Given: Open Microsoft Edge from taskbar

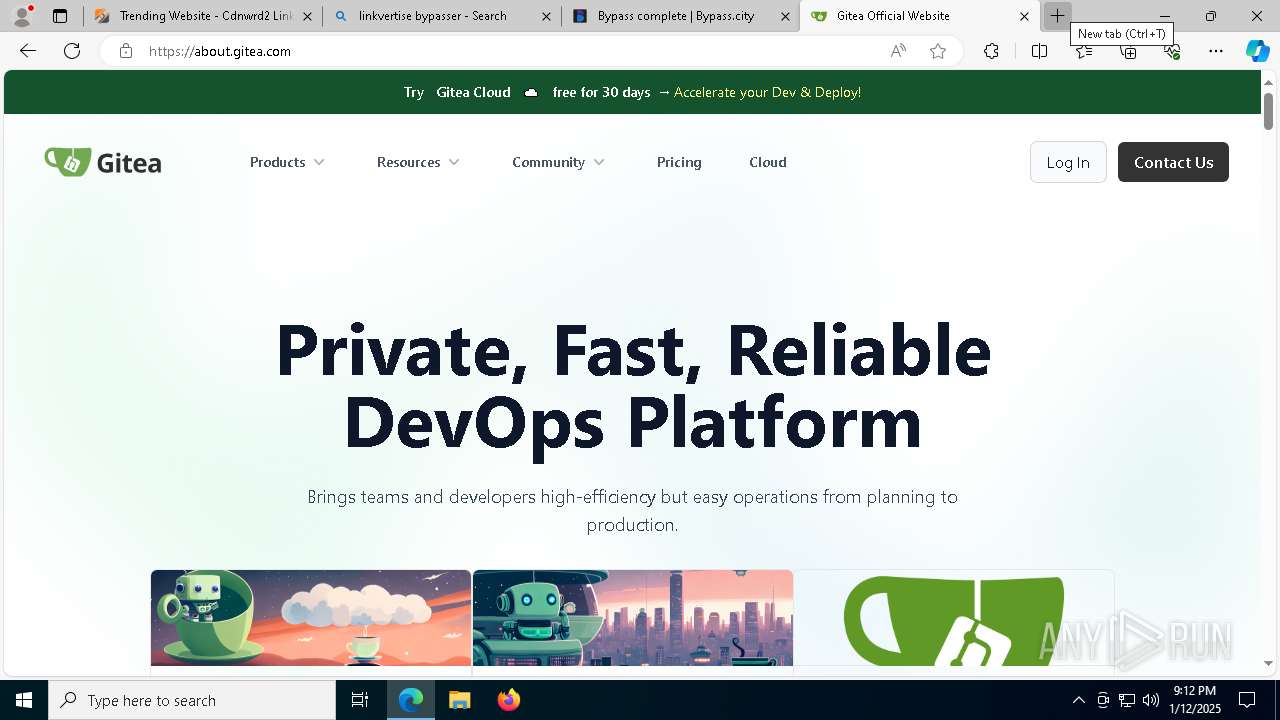Looking at the screenshot, I should [411, 700].
